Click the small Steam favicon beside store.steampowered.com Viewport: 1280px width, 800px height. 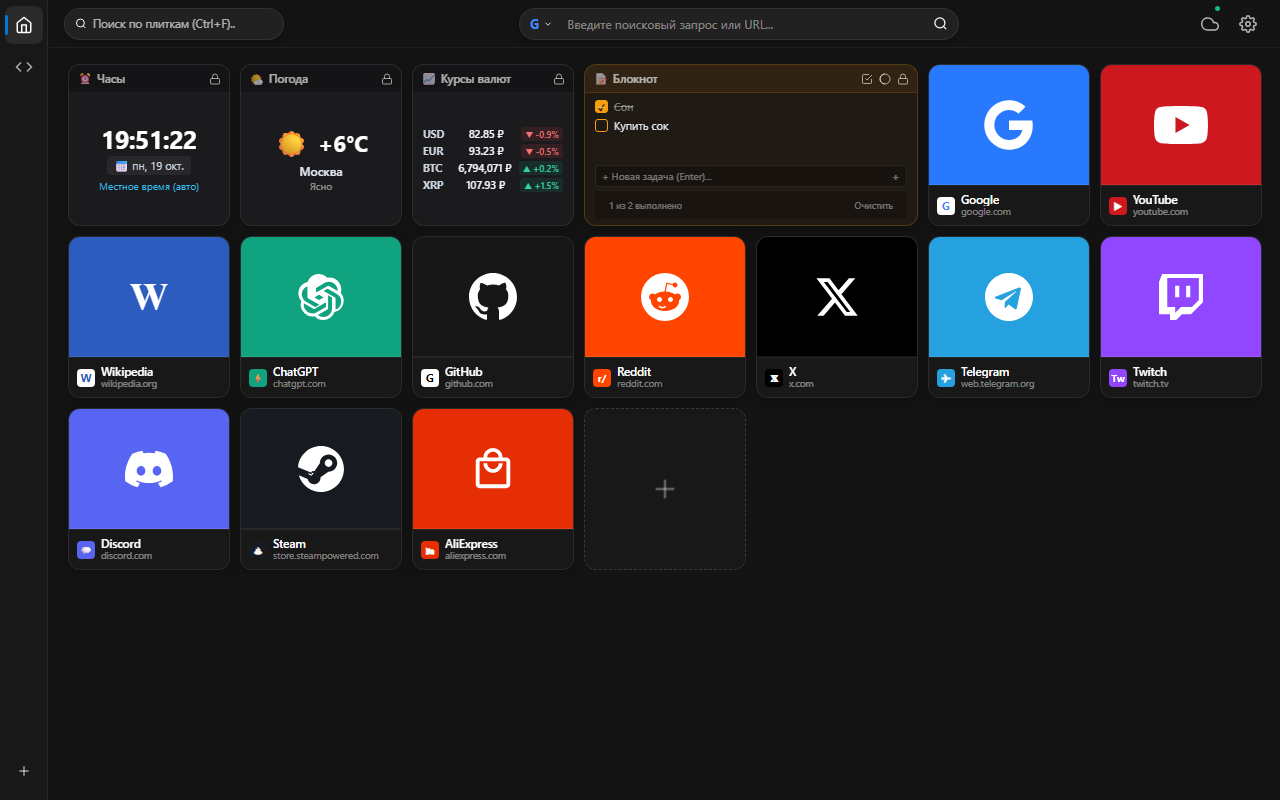point(258,550)
